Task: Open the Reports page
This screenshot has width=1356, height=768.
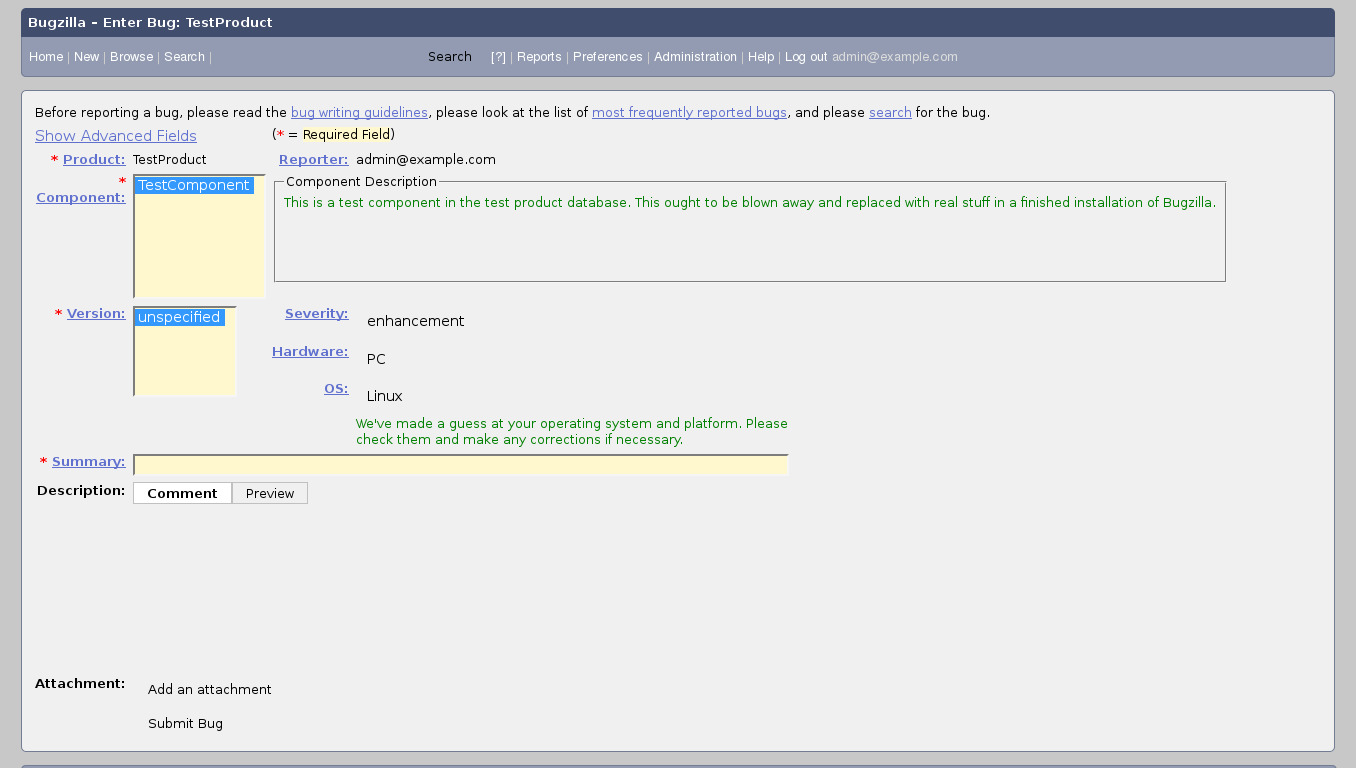Action: click(539, 57)
